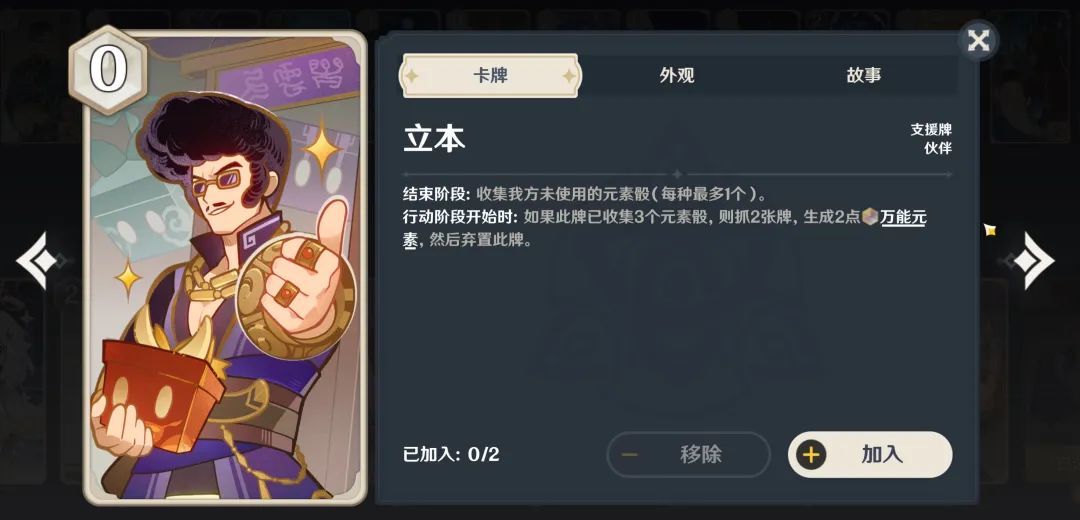Image resolution: width=1080 pixels, height=520 pixels.
Task: Click the Omni Element dice icon
Action: click(x=871, y=218)
